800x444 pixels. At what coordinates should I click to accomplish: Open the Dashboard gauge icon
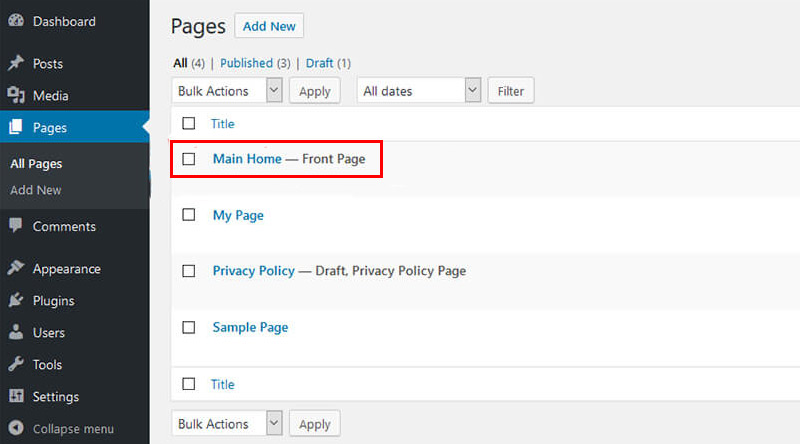[16, 21]
